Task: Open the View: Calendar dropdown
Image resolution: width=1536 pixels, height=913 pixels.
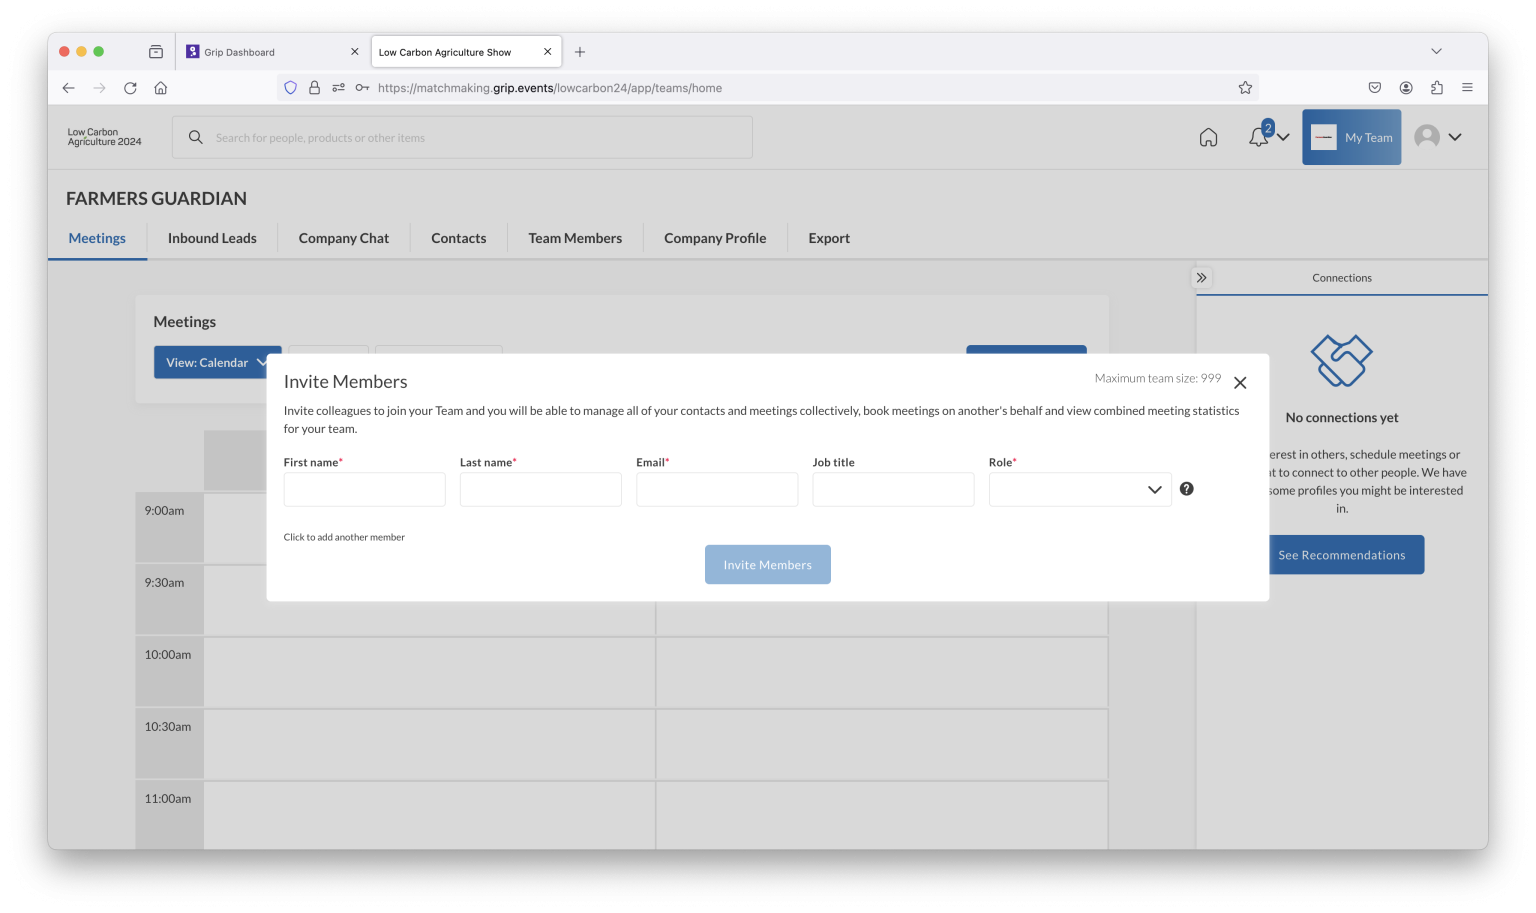Action: click(216, 362)
